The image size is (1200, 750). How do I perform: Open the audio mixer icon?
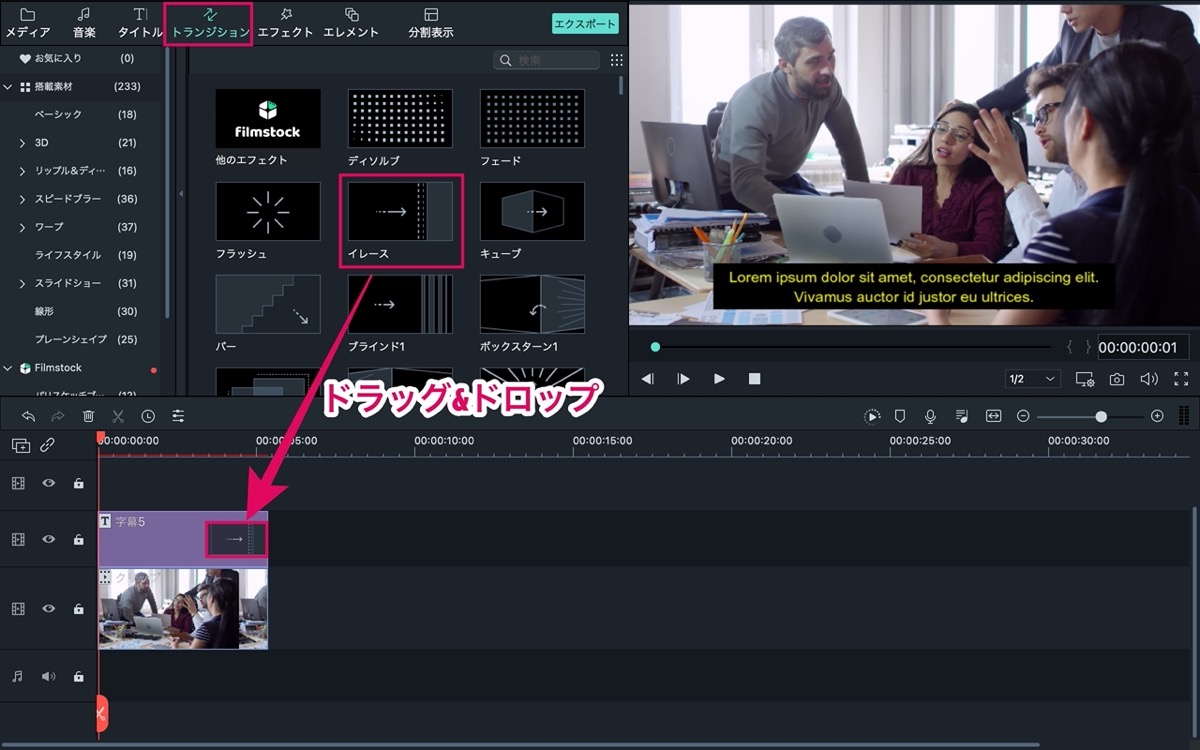[962, 416]
